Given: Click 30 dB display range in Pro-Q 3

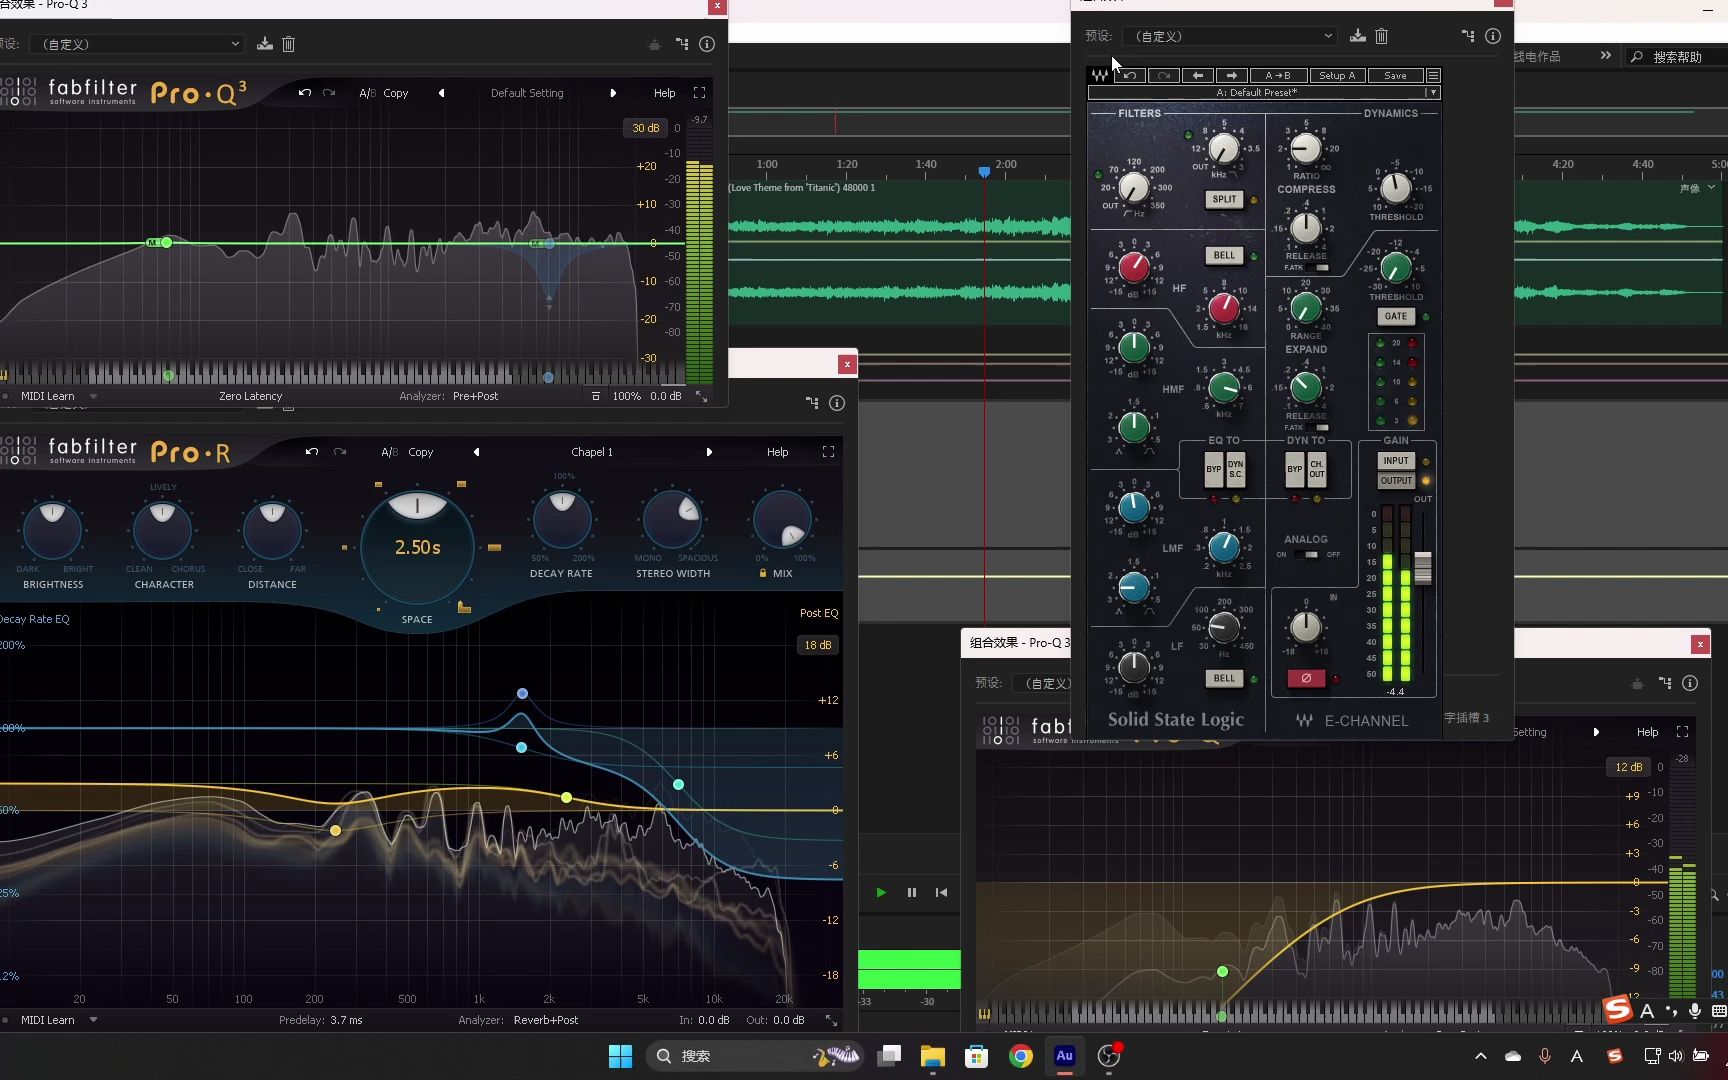Looking at the screenshot, I should [645, 128].
